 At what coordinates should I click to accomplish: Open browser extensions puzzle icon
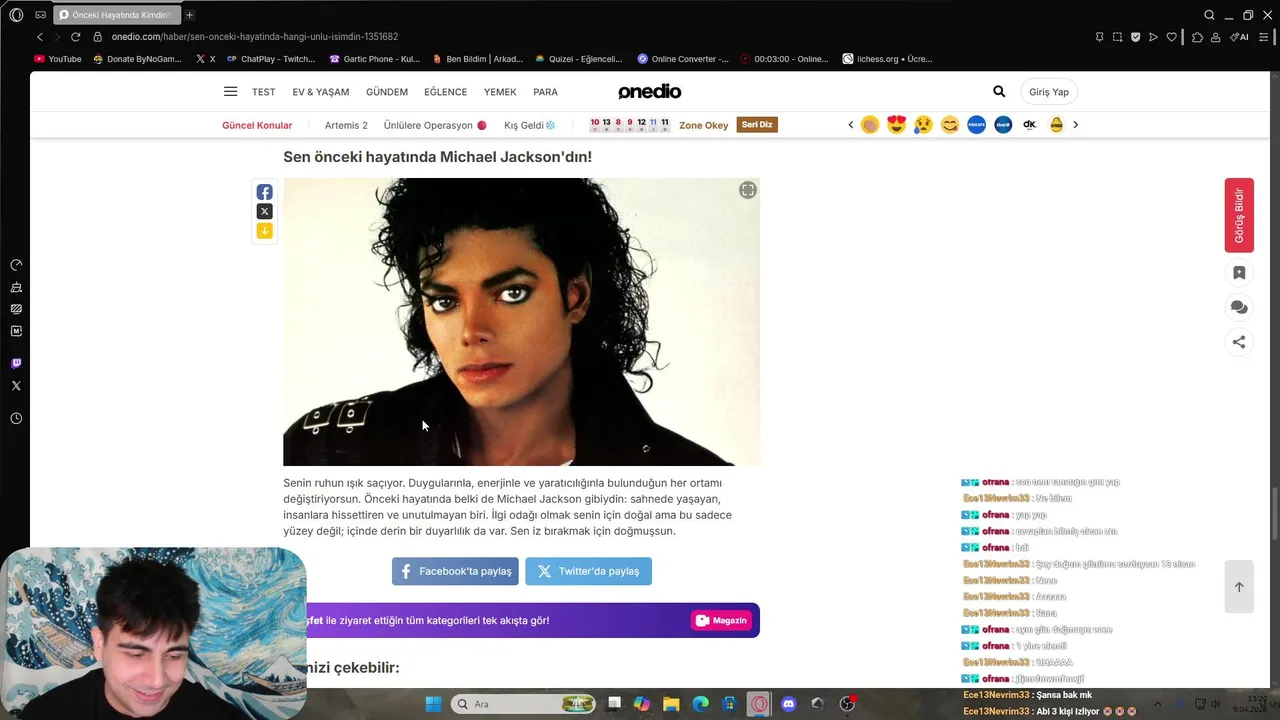pyautogui.click(x=1197, y=37)
